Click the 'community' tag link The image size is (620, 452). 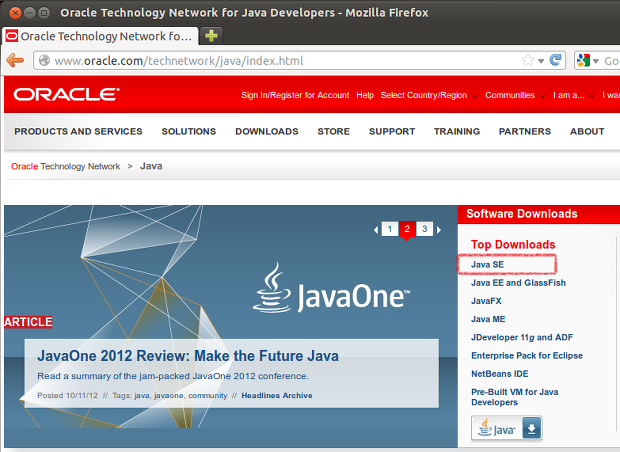[x=208, y=395]
